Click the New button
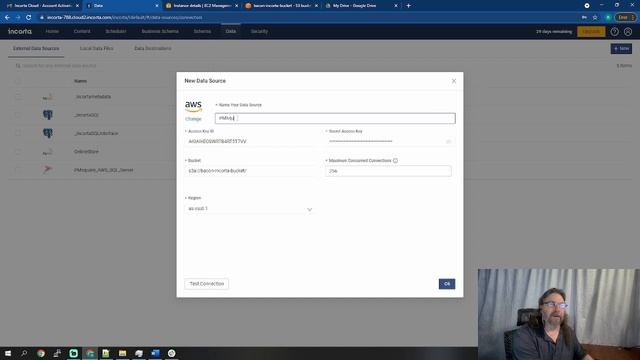This screenshot has height=360, width=640. 621,49
